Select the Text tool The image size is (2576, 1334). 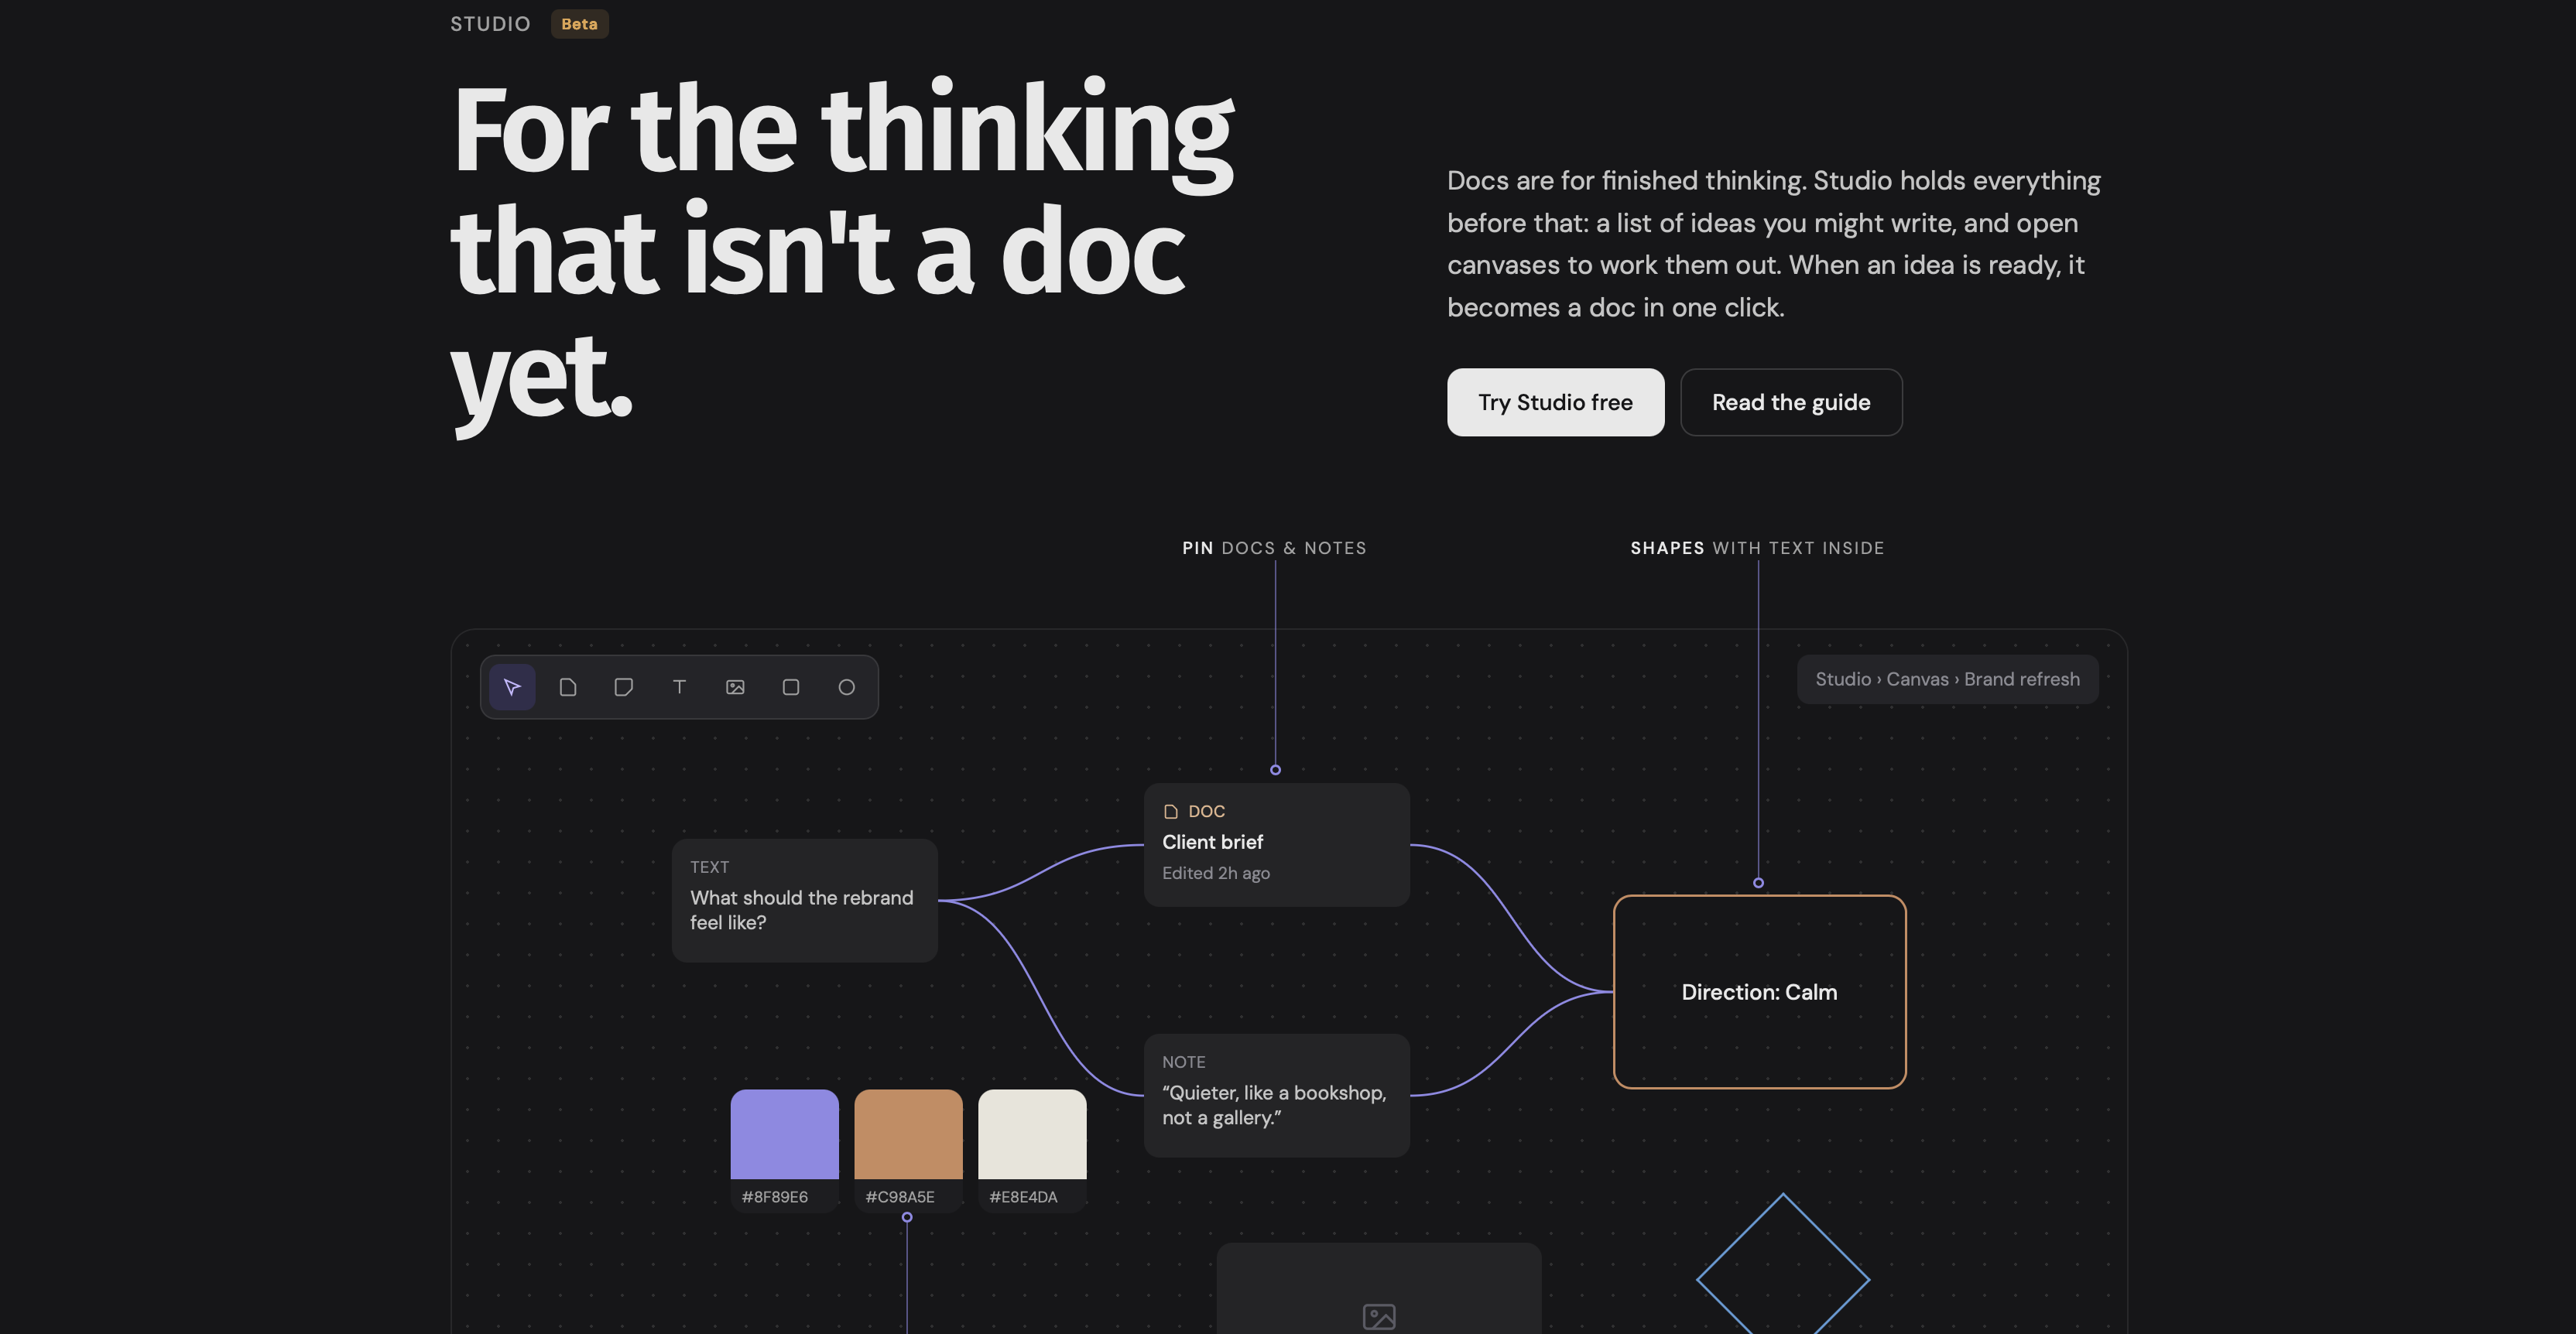[x=679, y=687]
